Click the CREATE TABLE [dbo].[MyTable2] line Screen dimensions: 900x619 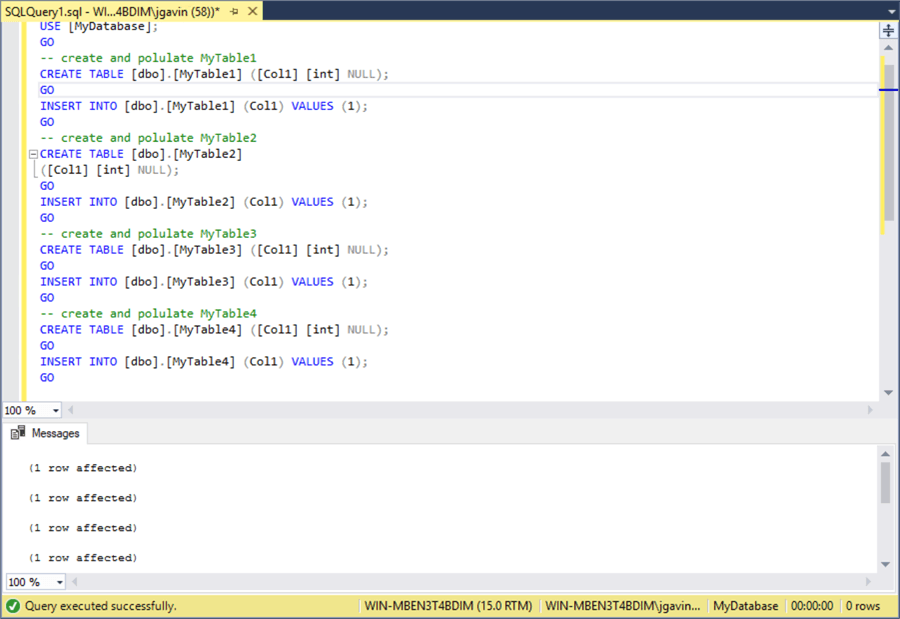pyautogui.click(x=141, y=154)
